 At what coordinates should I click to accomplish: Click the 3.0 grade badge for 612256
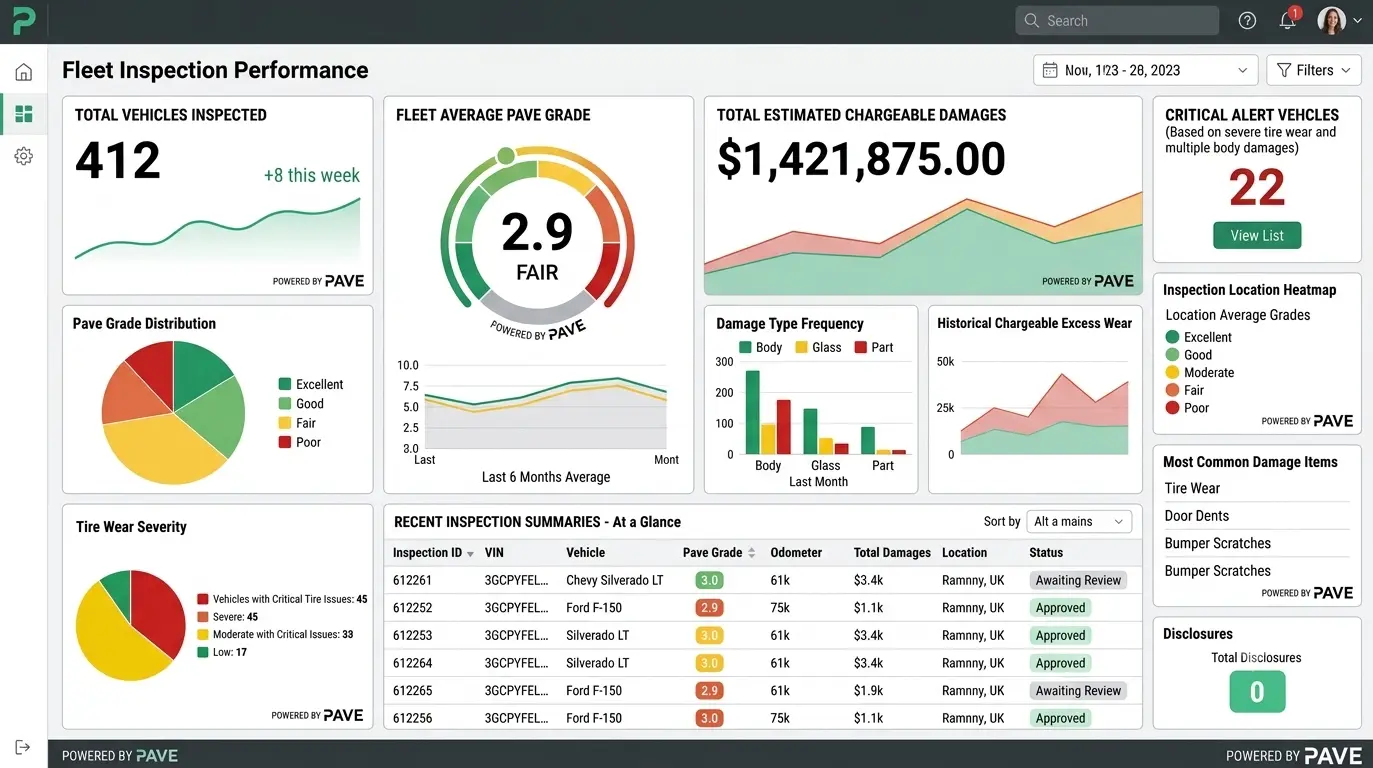709,718
